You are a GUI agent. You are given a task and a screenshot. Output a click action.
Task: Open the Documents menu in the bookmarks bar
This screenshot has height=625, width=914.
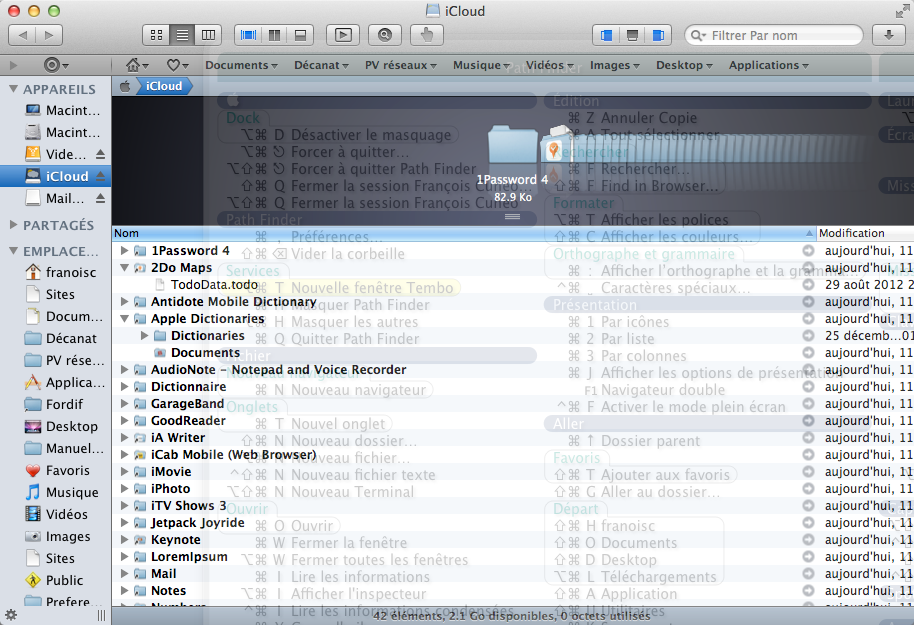241,65
